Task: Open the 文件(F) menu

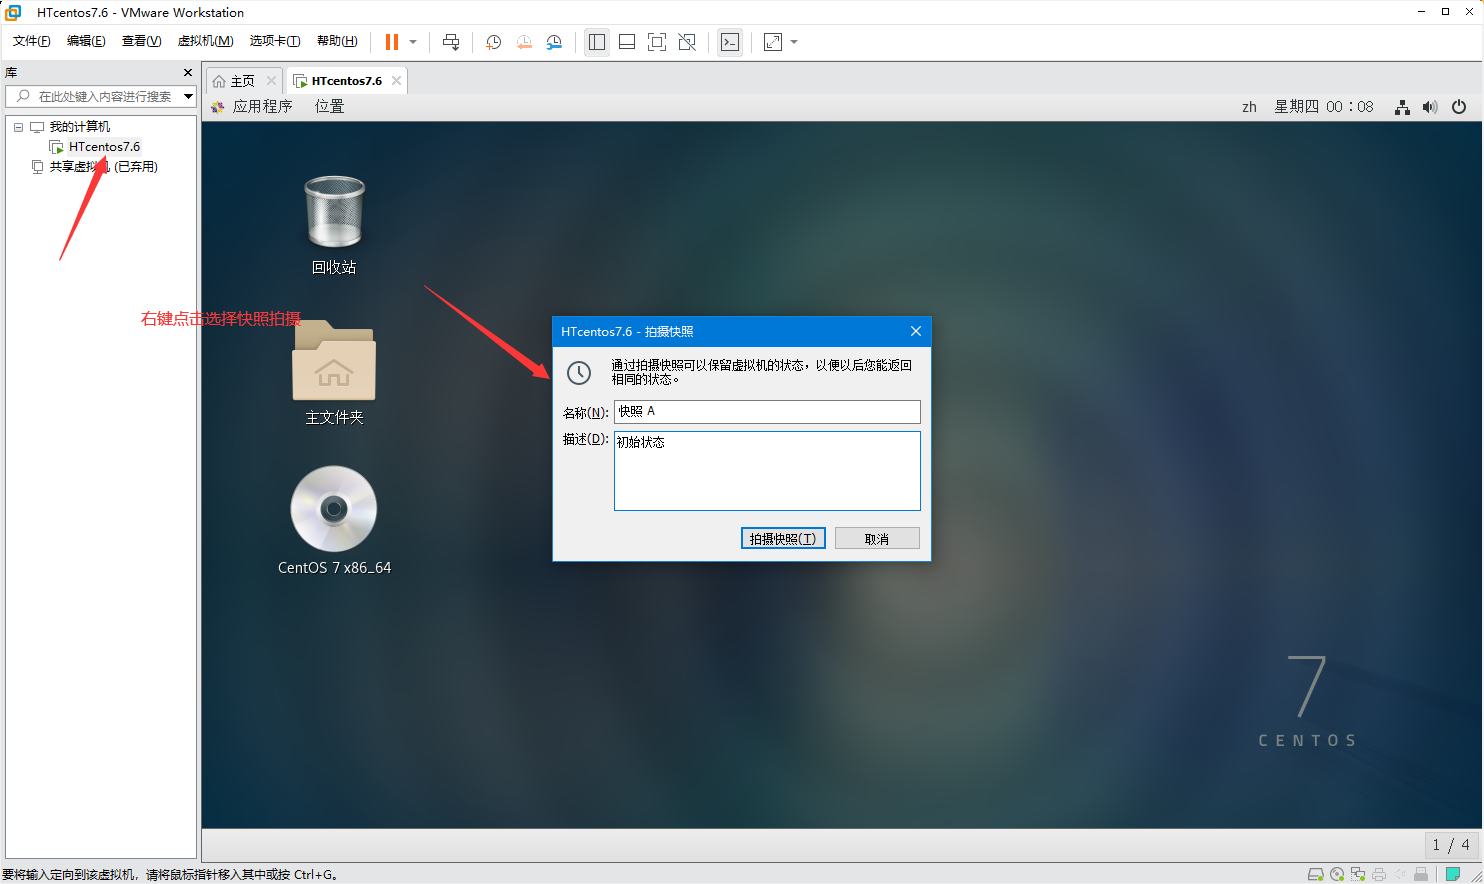Action: (x=31, y=41)
